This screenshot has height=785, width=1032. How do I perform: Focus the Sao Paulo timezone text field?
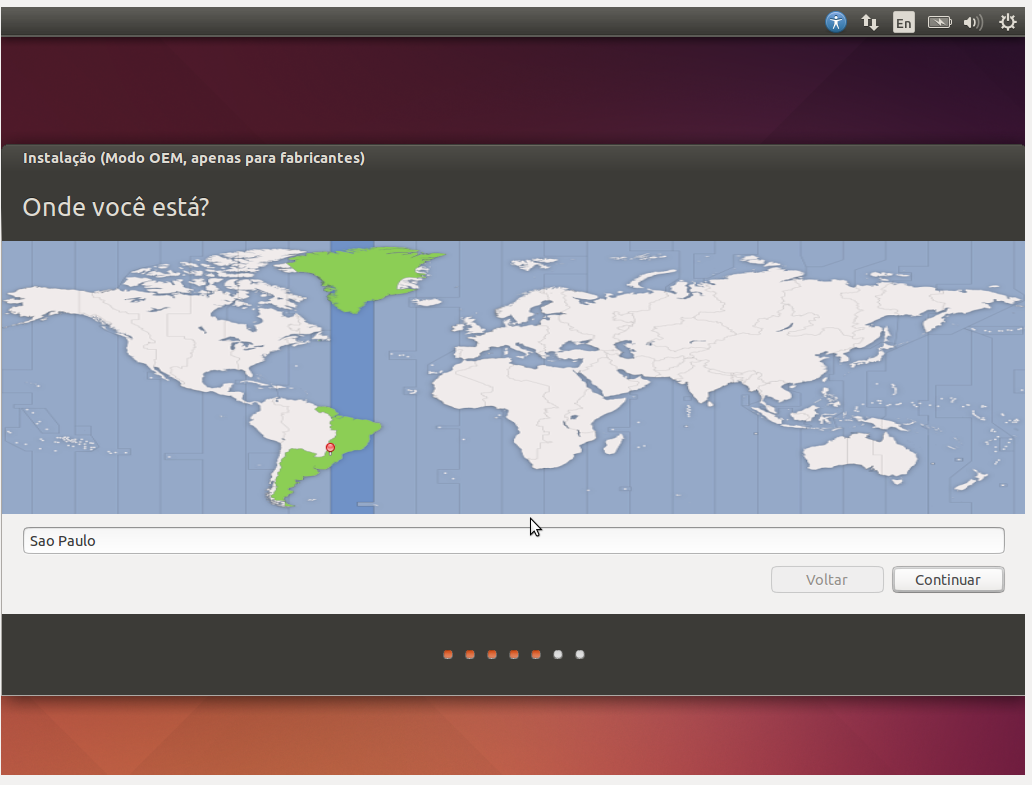coord(513,540)
